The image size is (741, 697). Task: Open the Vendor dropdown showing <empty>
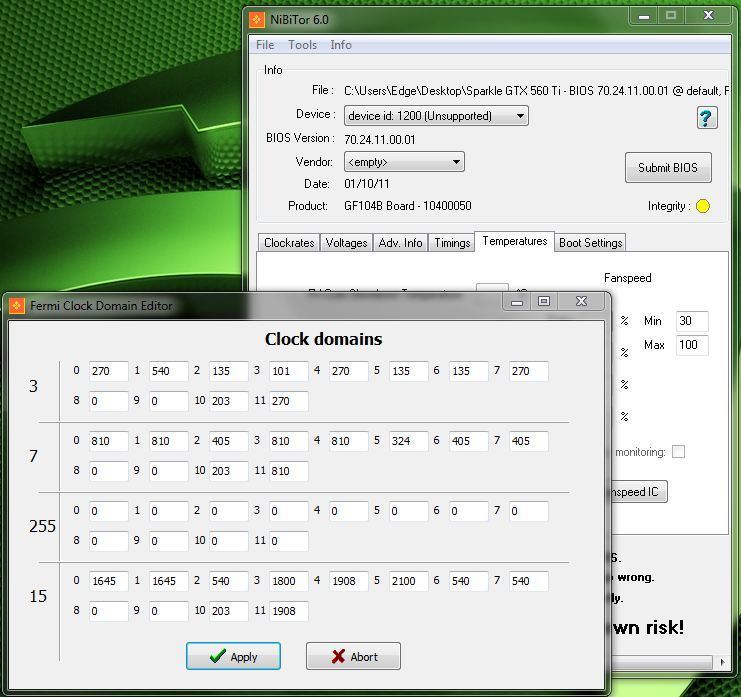[x=405, y=162]
